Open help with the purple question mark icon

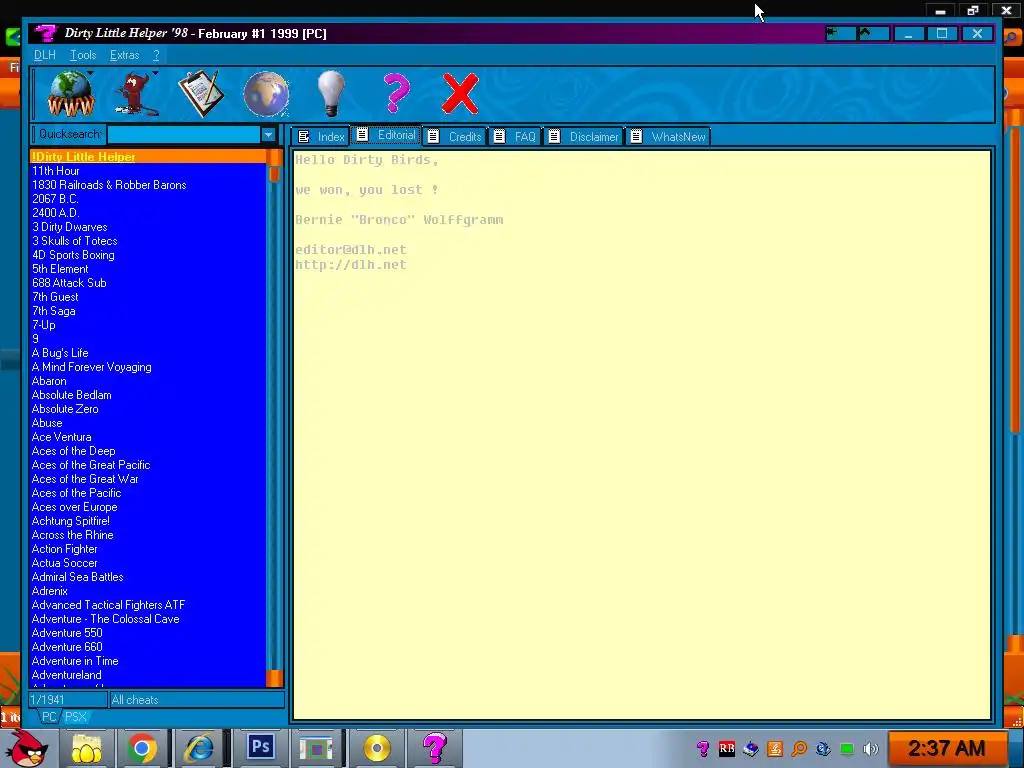pyautogui.click(x=396, y=94)
